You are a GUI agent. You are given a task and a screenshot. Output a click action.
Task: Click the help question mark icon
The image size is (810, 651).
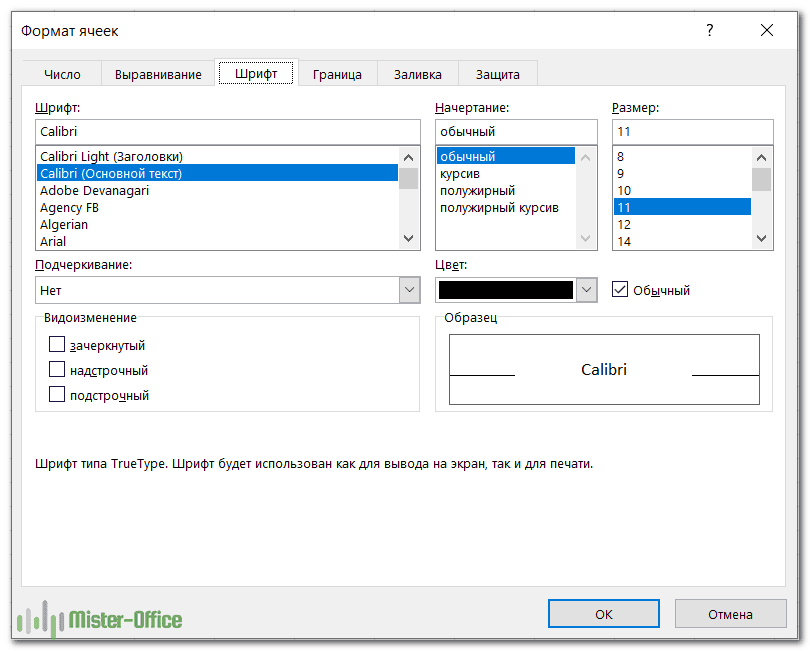click(x=710, y=31)
